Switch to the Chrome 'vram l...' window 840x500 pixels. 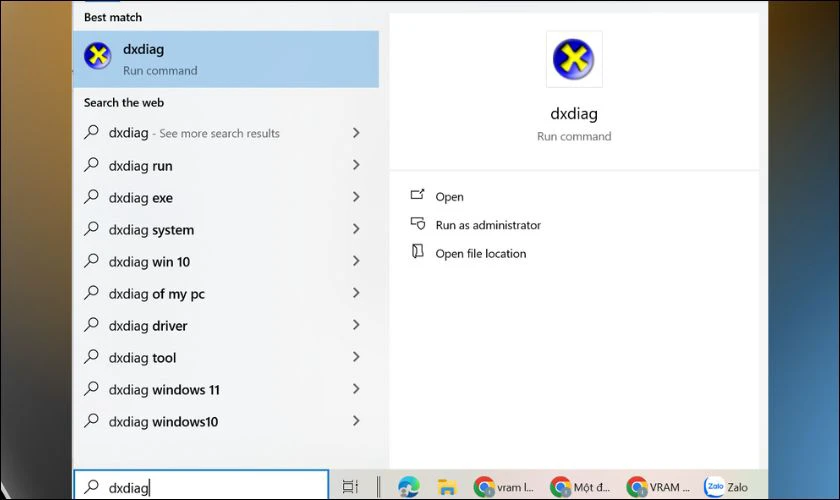tap(504, 487)
